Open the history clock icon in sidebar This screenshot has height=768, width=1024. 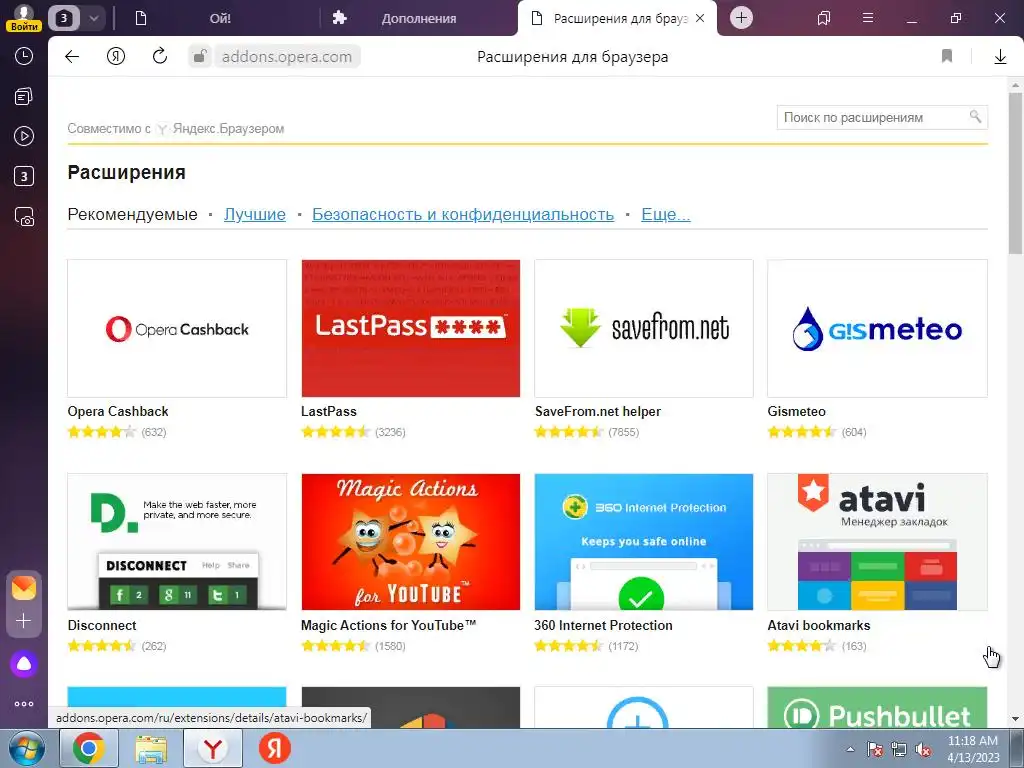24,56
